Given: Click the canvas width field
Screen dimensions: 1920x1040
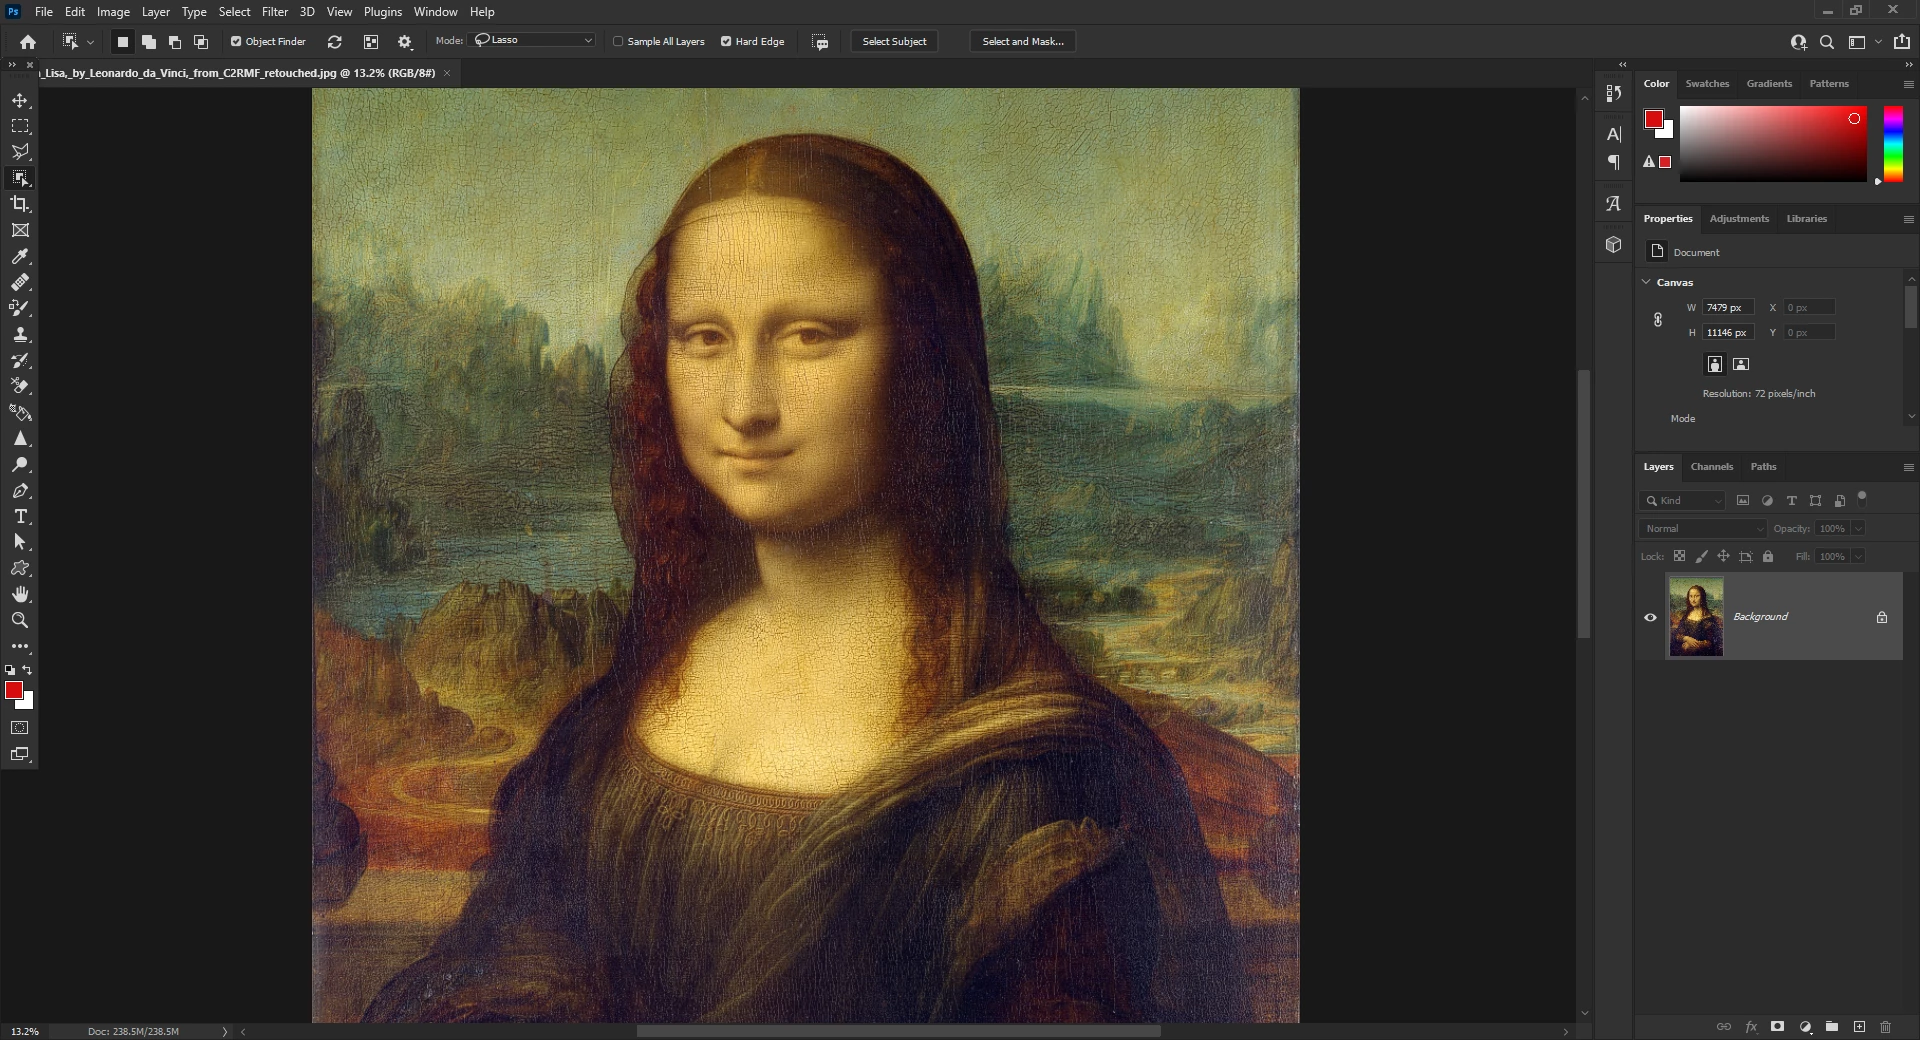Looking at the screenshot, I should (x=1728, y=307).
